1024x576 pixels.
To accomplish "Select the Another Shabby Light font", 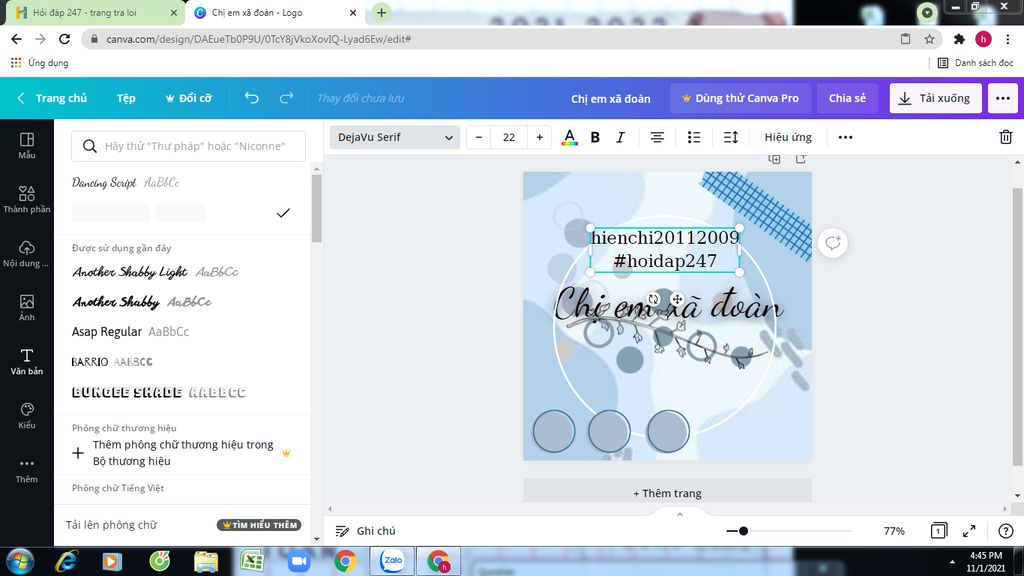I will click(x=130, y=272).
